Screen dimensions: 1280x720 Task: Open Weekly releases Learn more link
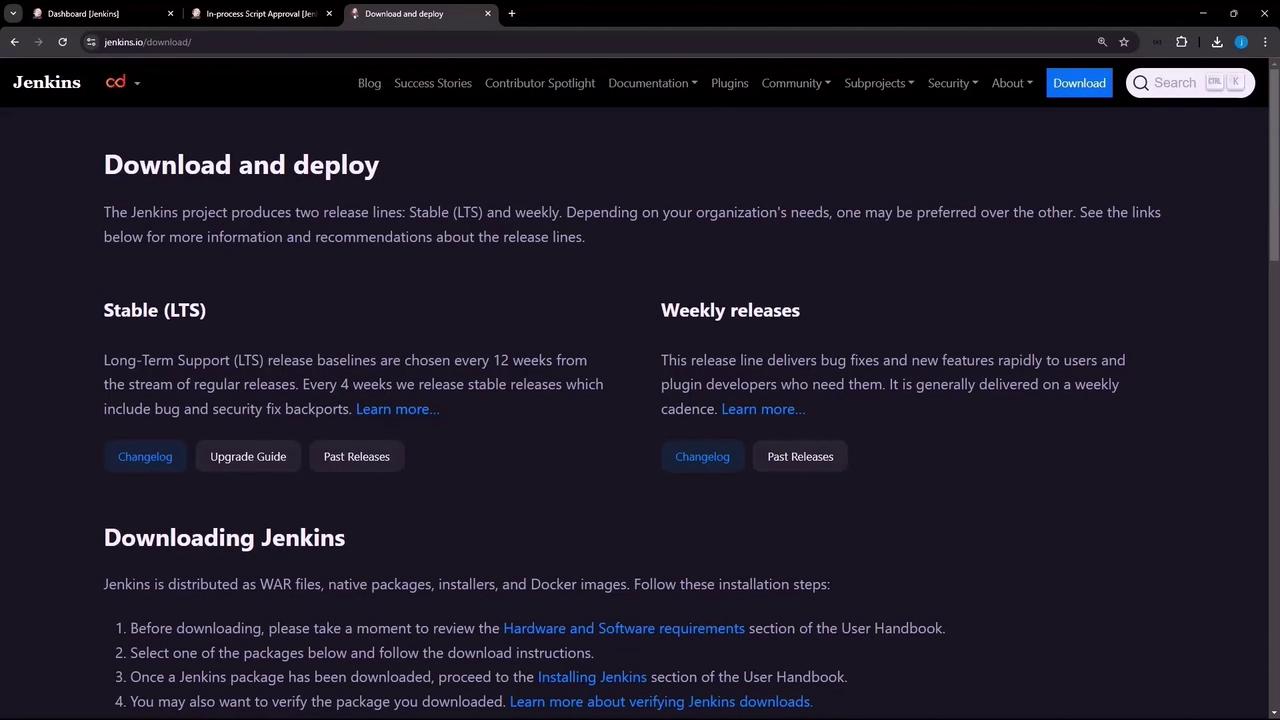(763, 409)
